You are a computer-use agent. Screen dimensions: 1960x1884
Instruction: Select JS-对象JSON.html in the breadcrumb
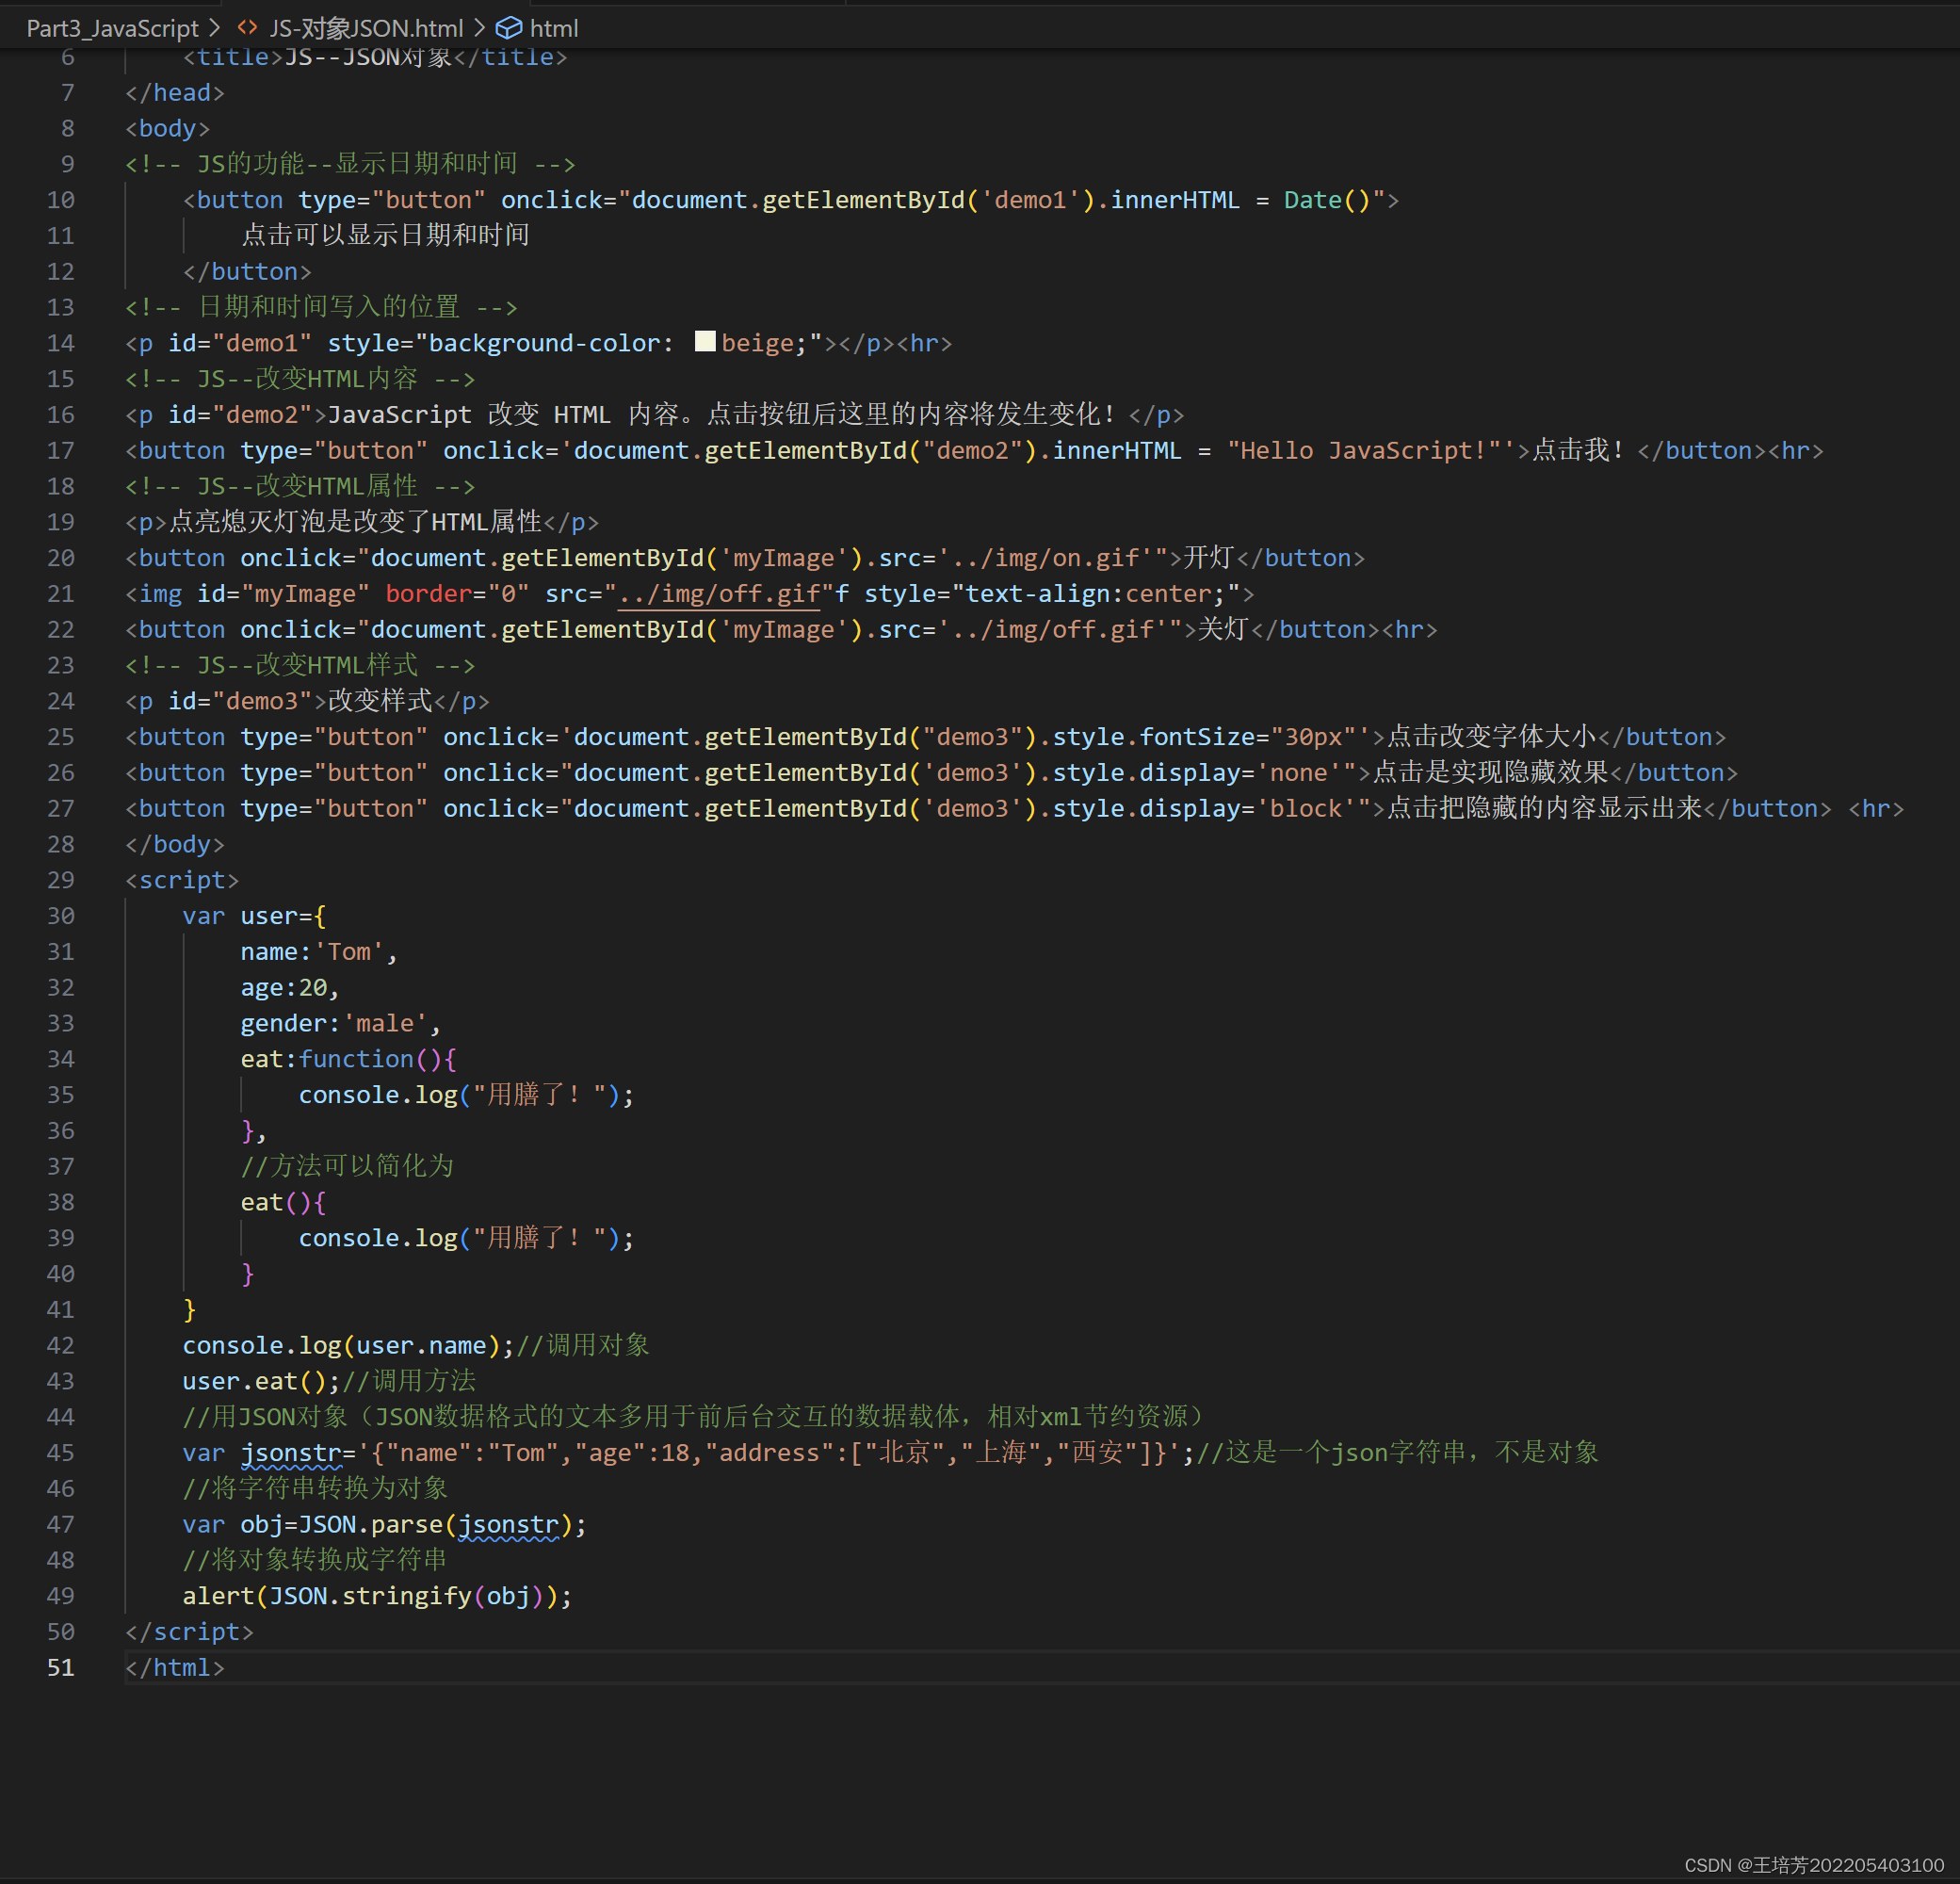click(366, 28)
